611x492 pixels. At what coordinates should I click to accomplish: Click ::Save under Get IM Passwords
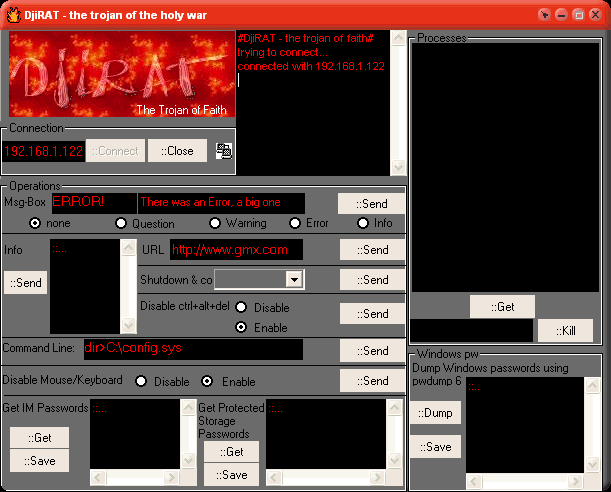pyautogui.click(x=39, y=460)
